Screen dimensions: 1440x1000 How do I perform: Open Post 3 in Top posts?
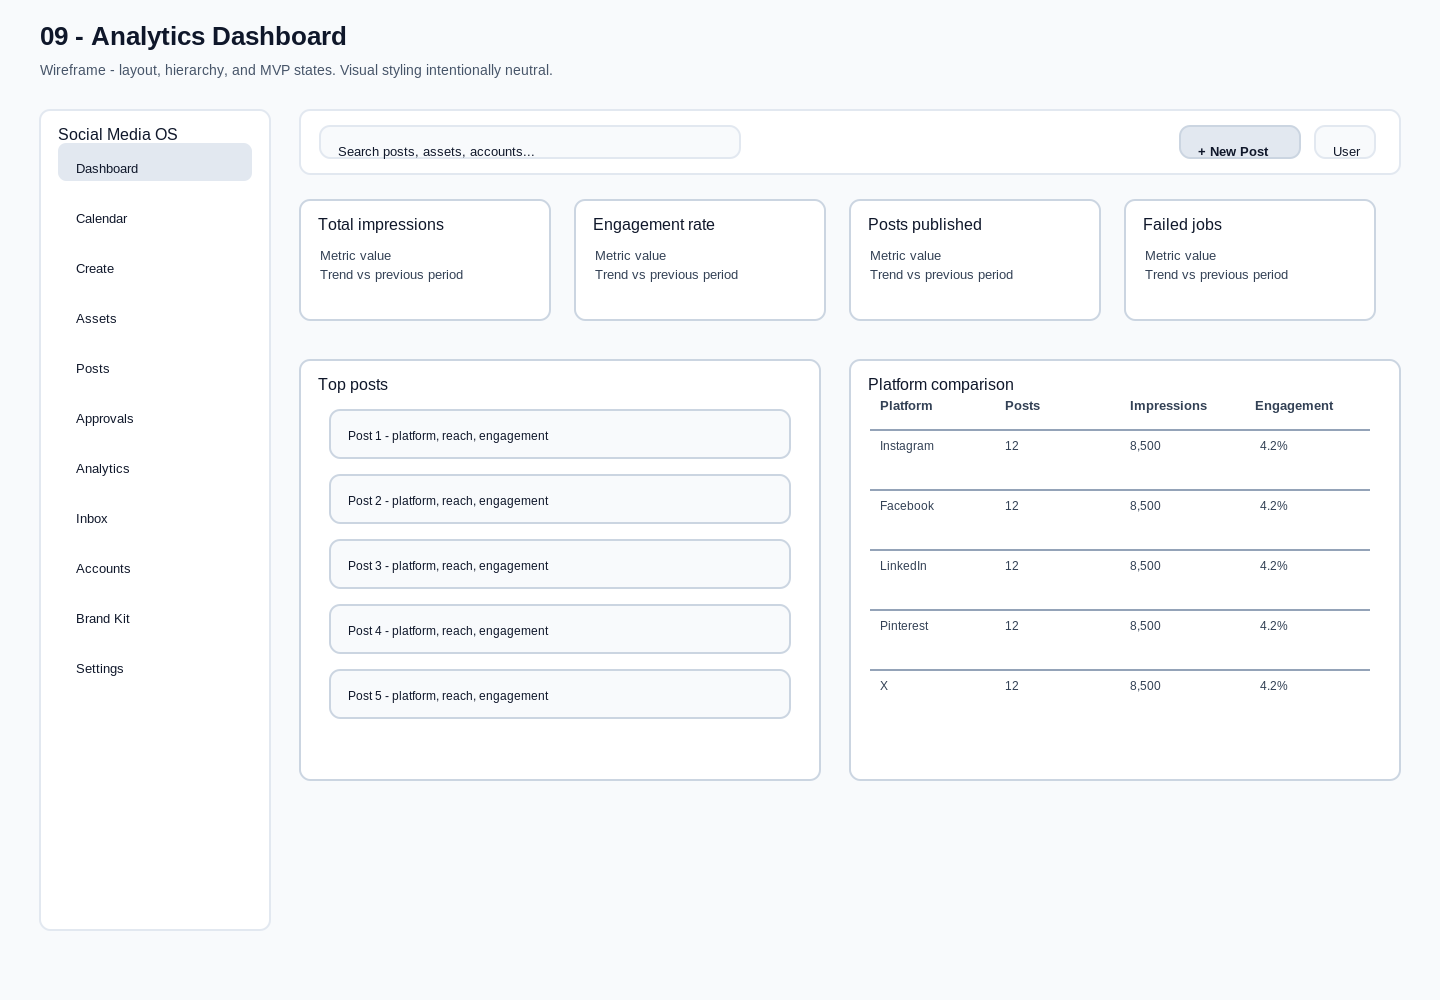560,564
